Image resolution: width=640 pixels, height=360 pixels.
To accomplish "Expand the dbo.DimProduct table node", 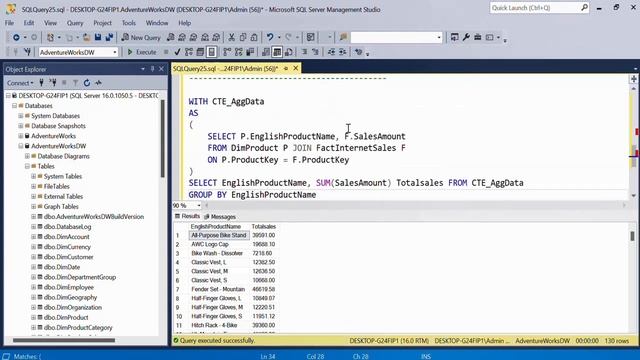I will click(x=33, y=317).
